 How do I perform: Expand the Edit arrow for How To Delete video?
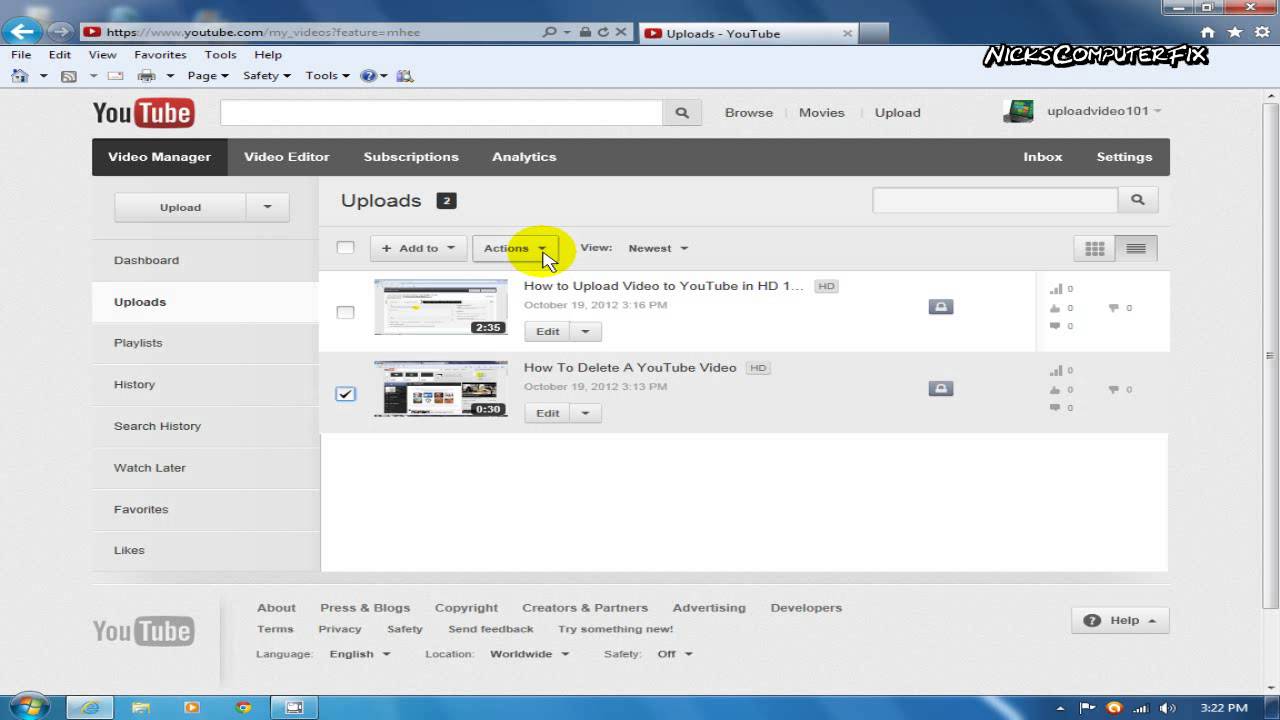pyautogui.click(x=585, y=413)
